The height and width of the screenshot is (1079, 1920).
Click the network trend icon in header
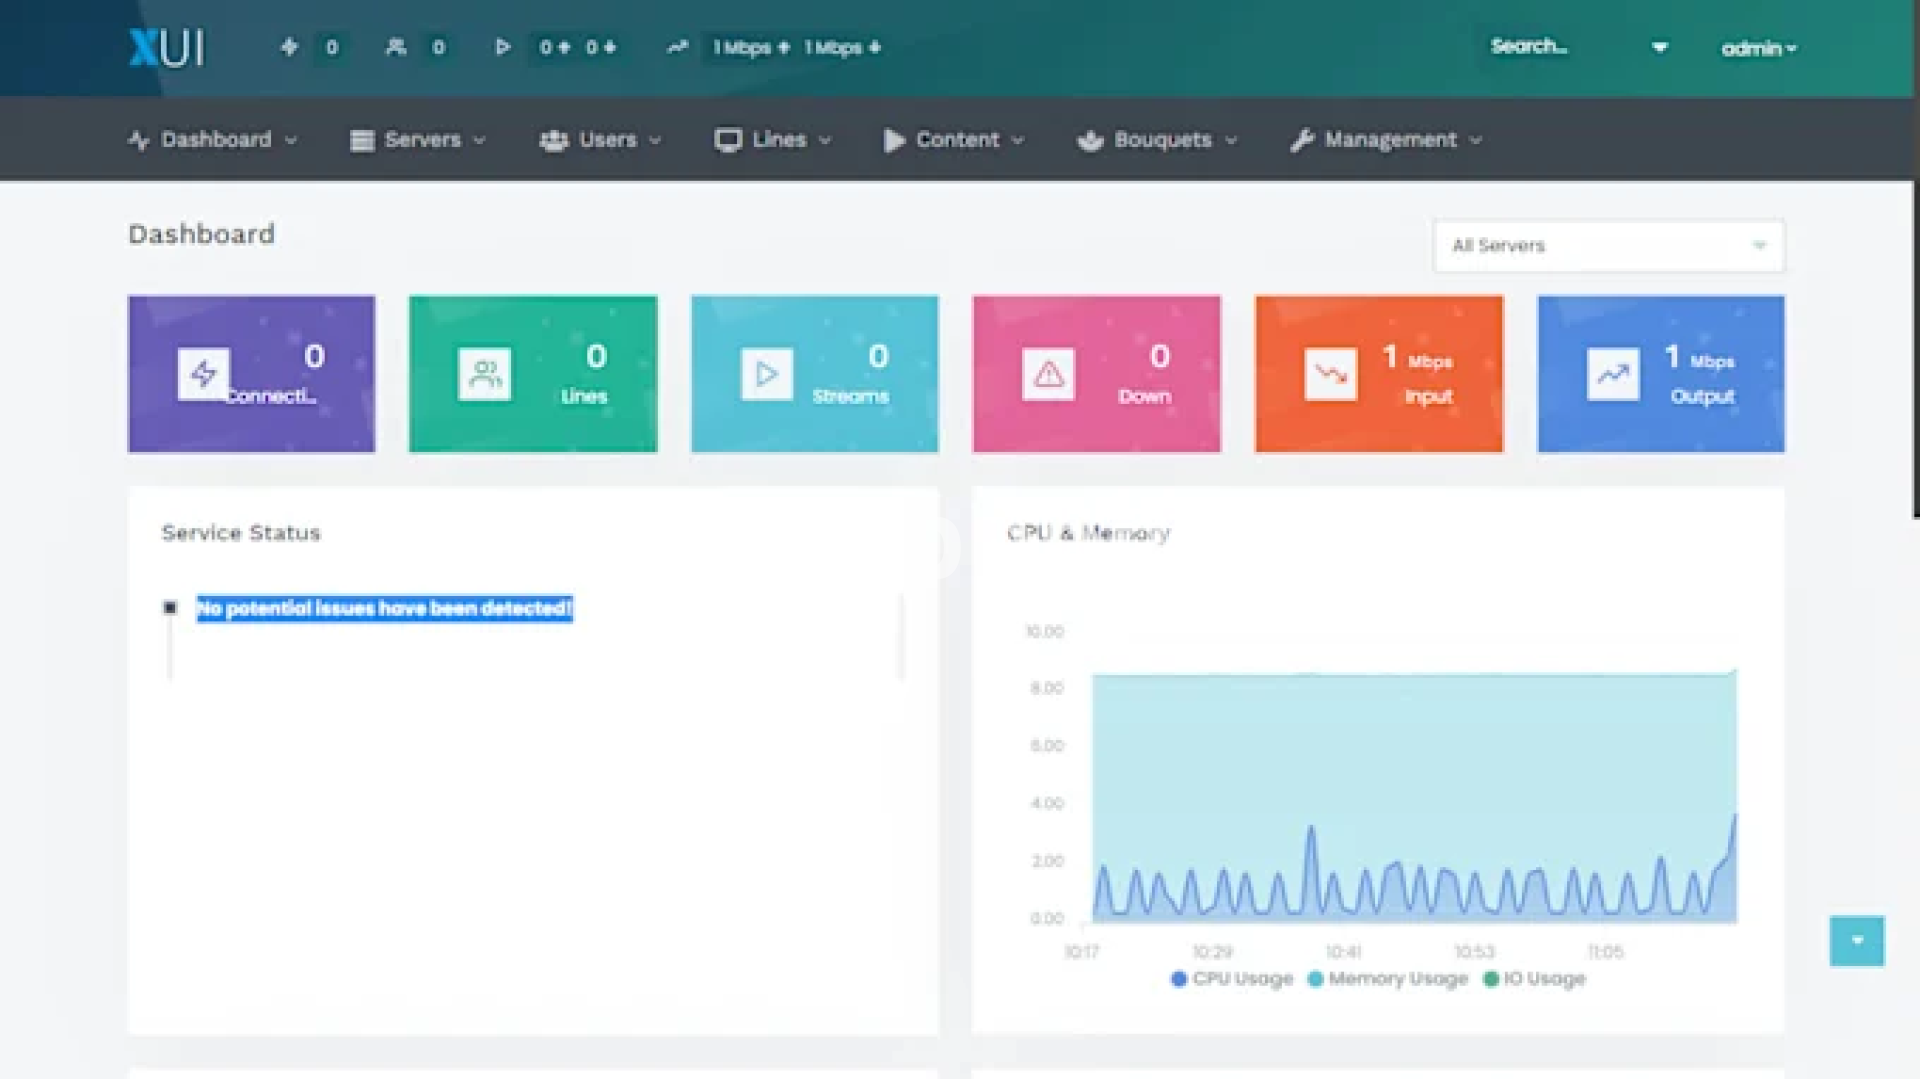point(678,47)
